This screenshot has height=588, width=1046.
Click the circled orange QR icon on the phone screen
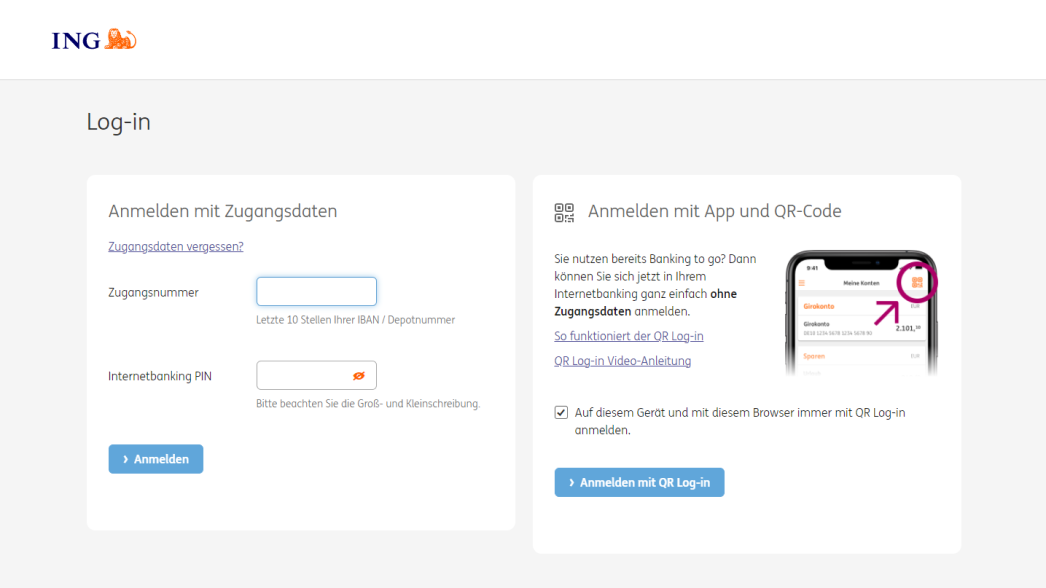pyautogui.click(x=918, y=281)
